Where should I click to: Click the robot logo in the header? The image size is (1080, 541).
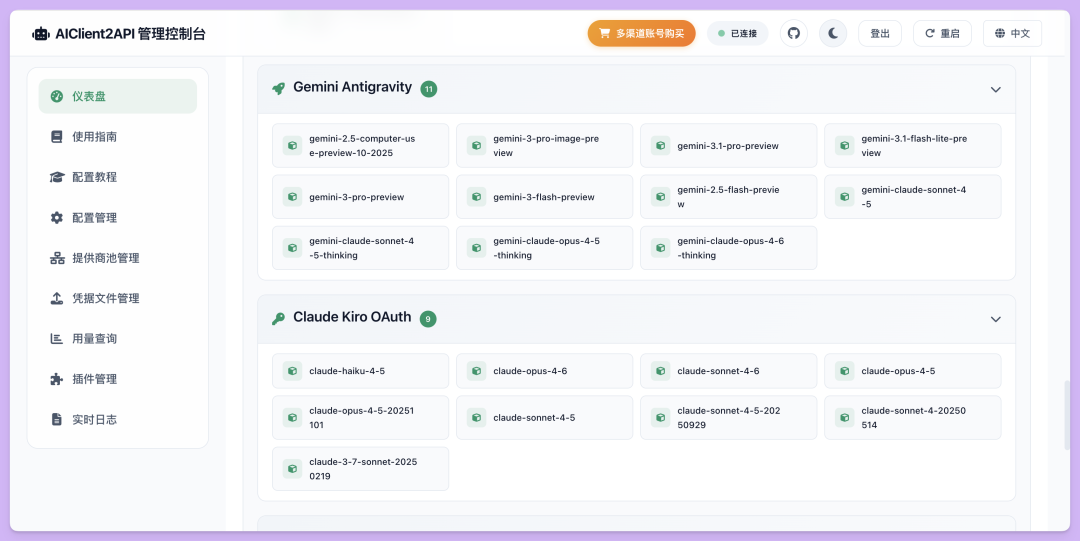[40, 34]
